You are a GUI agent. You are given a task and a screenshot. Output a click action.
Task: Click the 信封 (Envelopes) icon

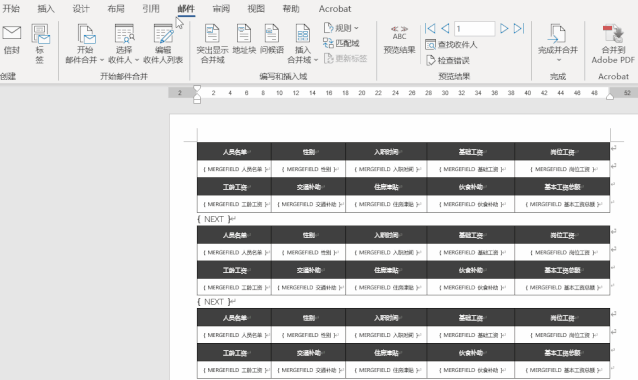[x=11, y=33]
